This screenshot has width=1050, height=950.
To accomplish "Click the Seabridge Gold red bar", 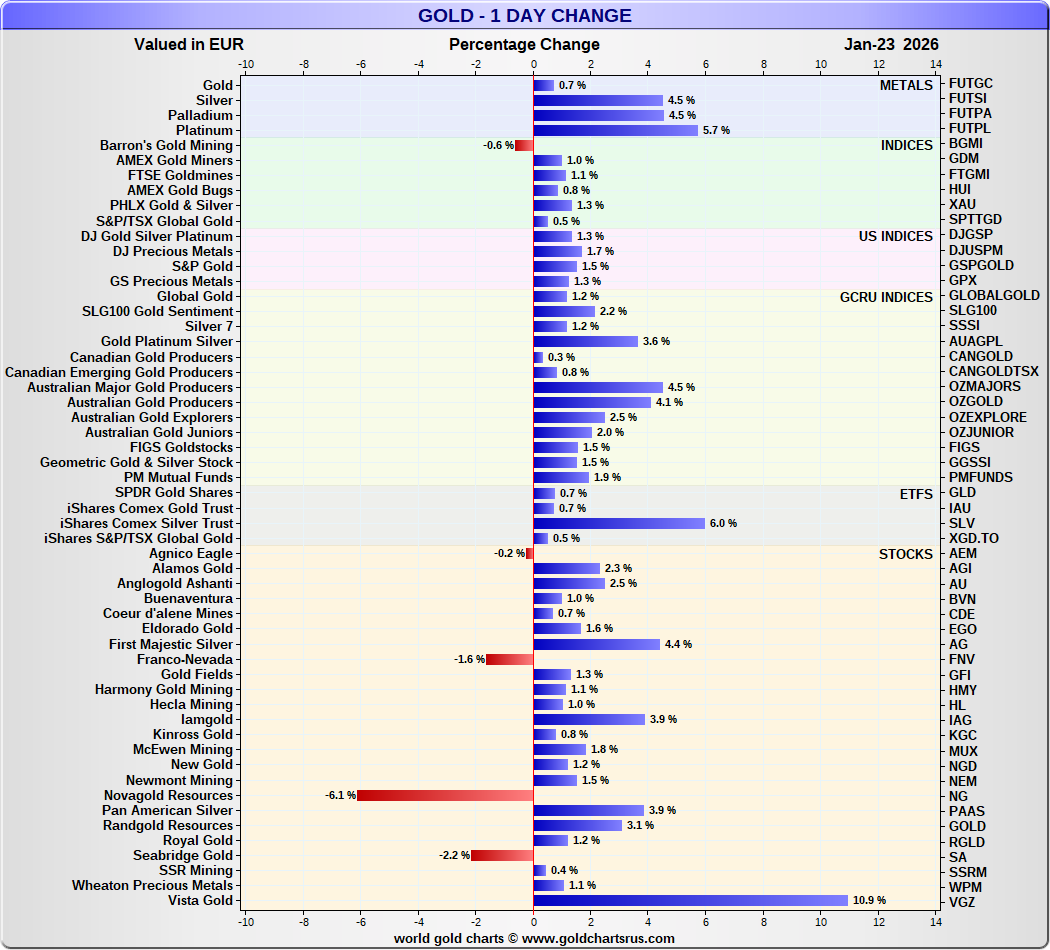I will click(501, 855).
